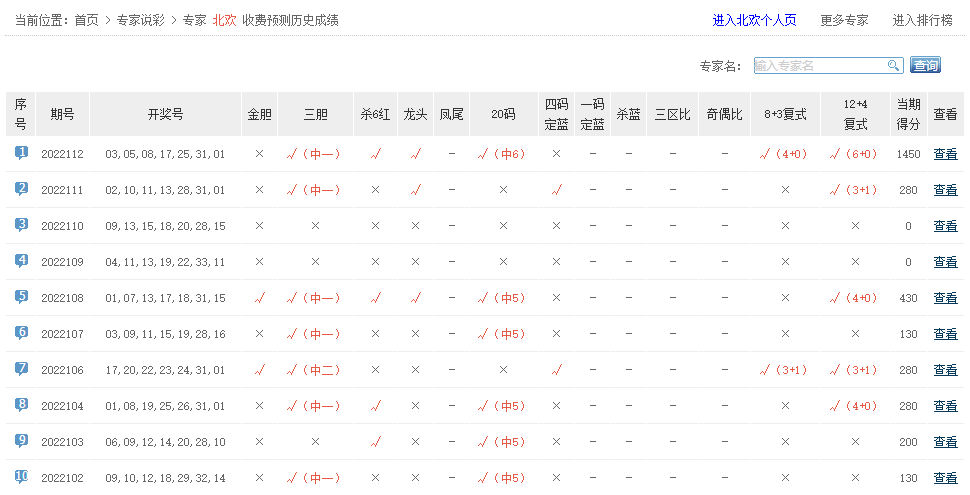View details for period 2022112
Screen dimensions: 970x495
pyautogui.click(x=944, y=154)
